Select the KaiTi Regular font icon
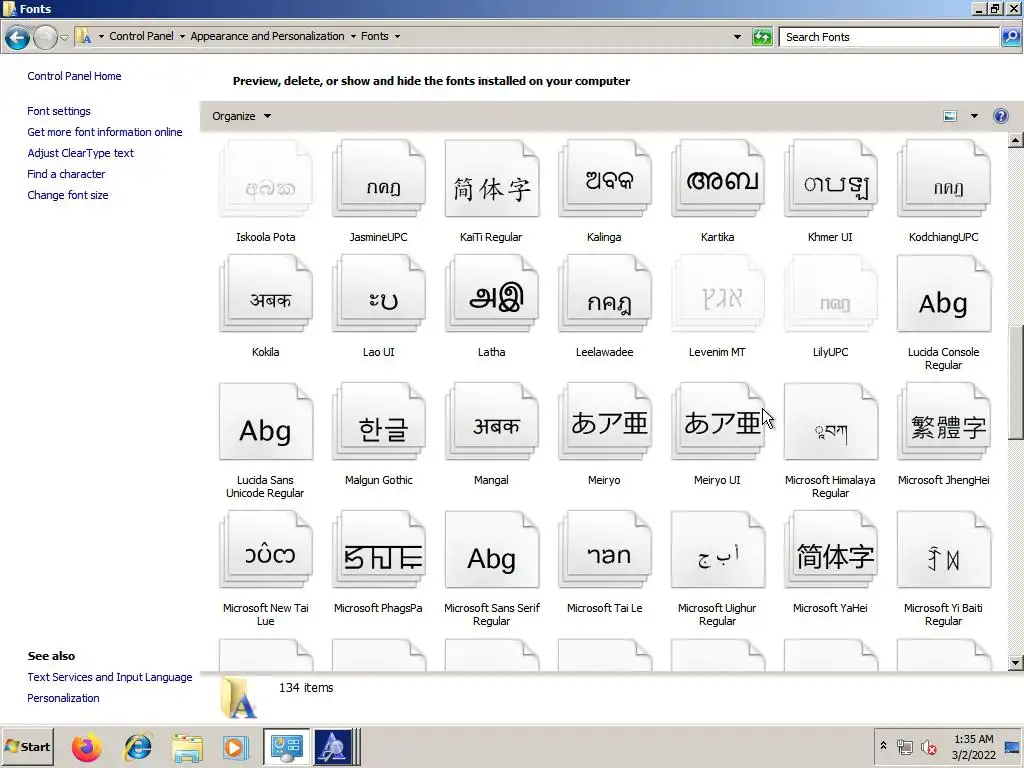 click(492, 178)
